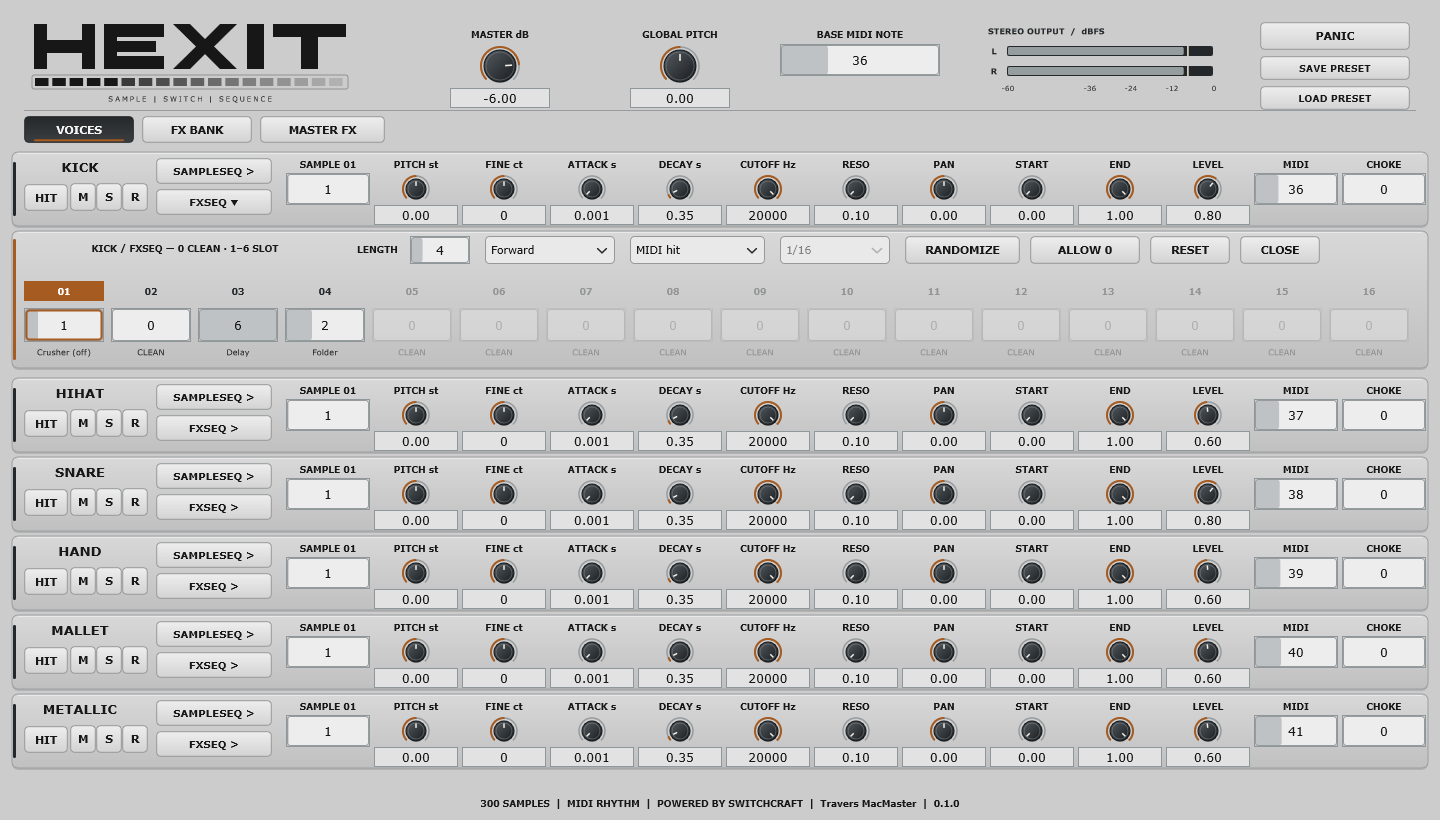
Task: Open the FX BANK tab
Action: [197, 130]
